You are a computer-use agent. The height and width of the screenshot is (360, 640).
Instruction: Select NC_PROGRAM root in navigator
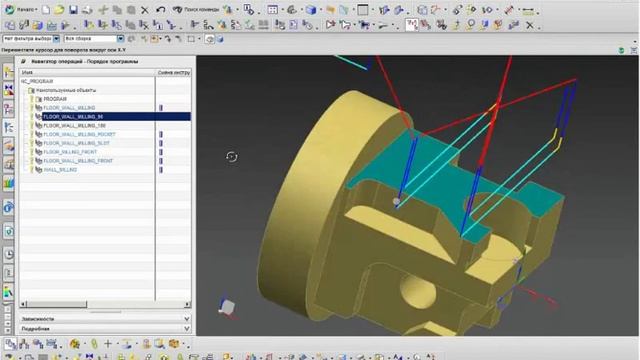pos(37,81)
